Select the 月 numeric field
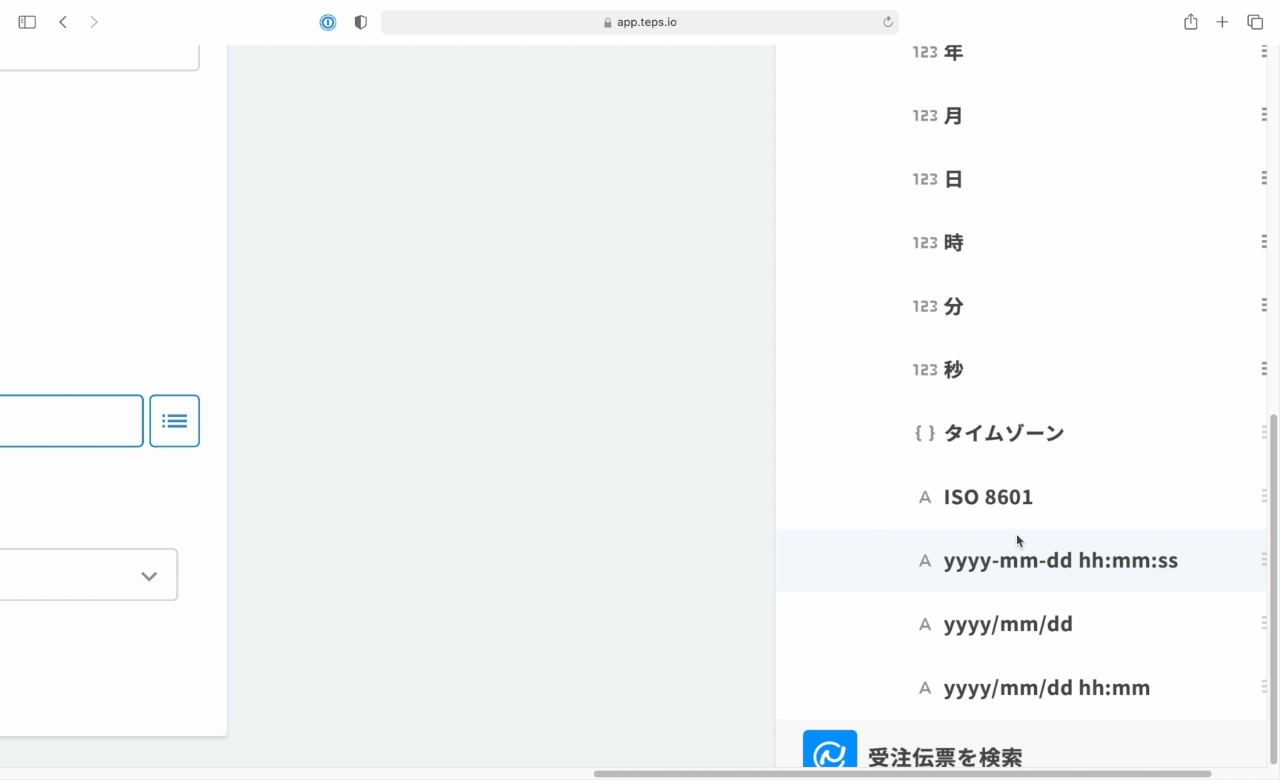1280x780 pixels. [953, 116]
